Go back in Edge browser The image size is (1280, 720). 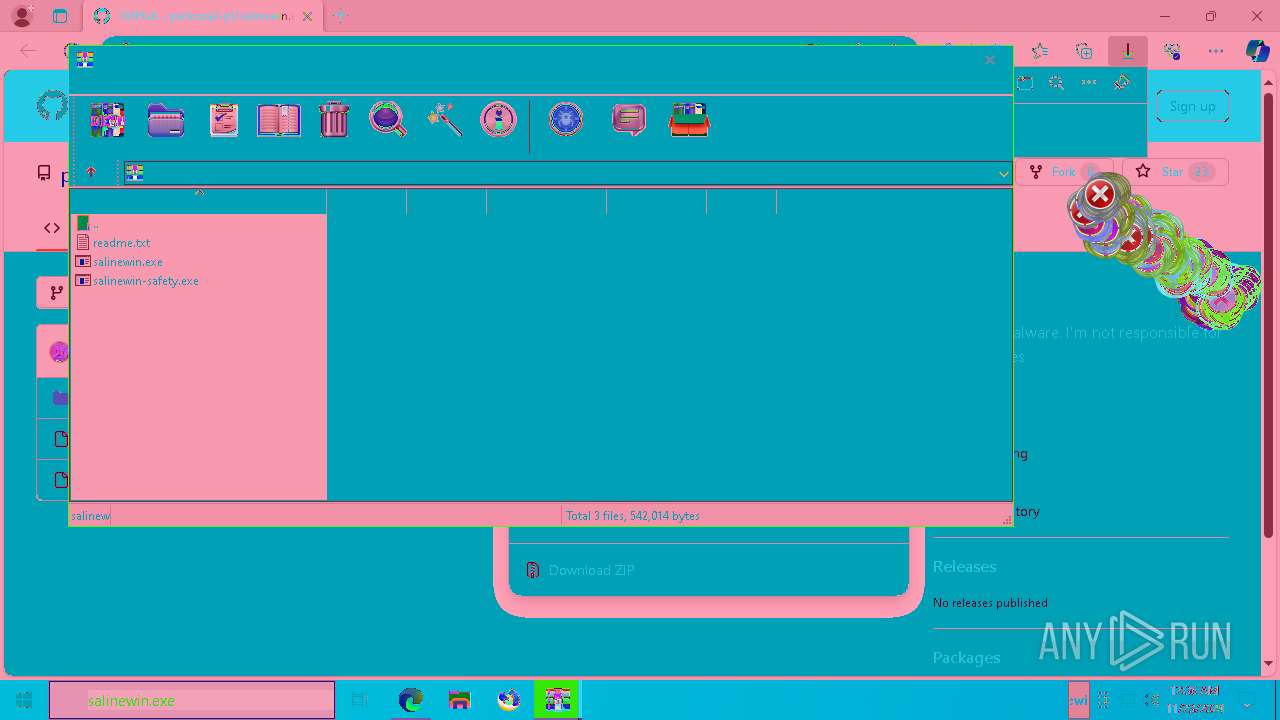pos(28,51)
